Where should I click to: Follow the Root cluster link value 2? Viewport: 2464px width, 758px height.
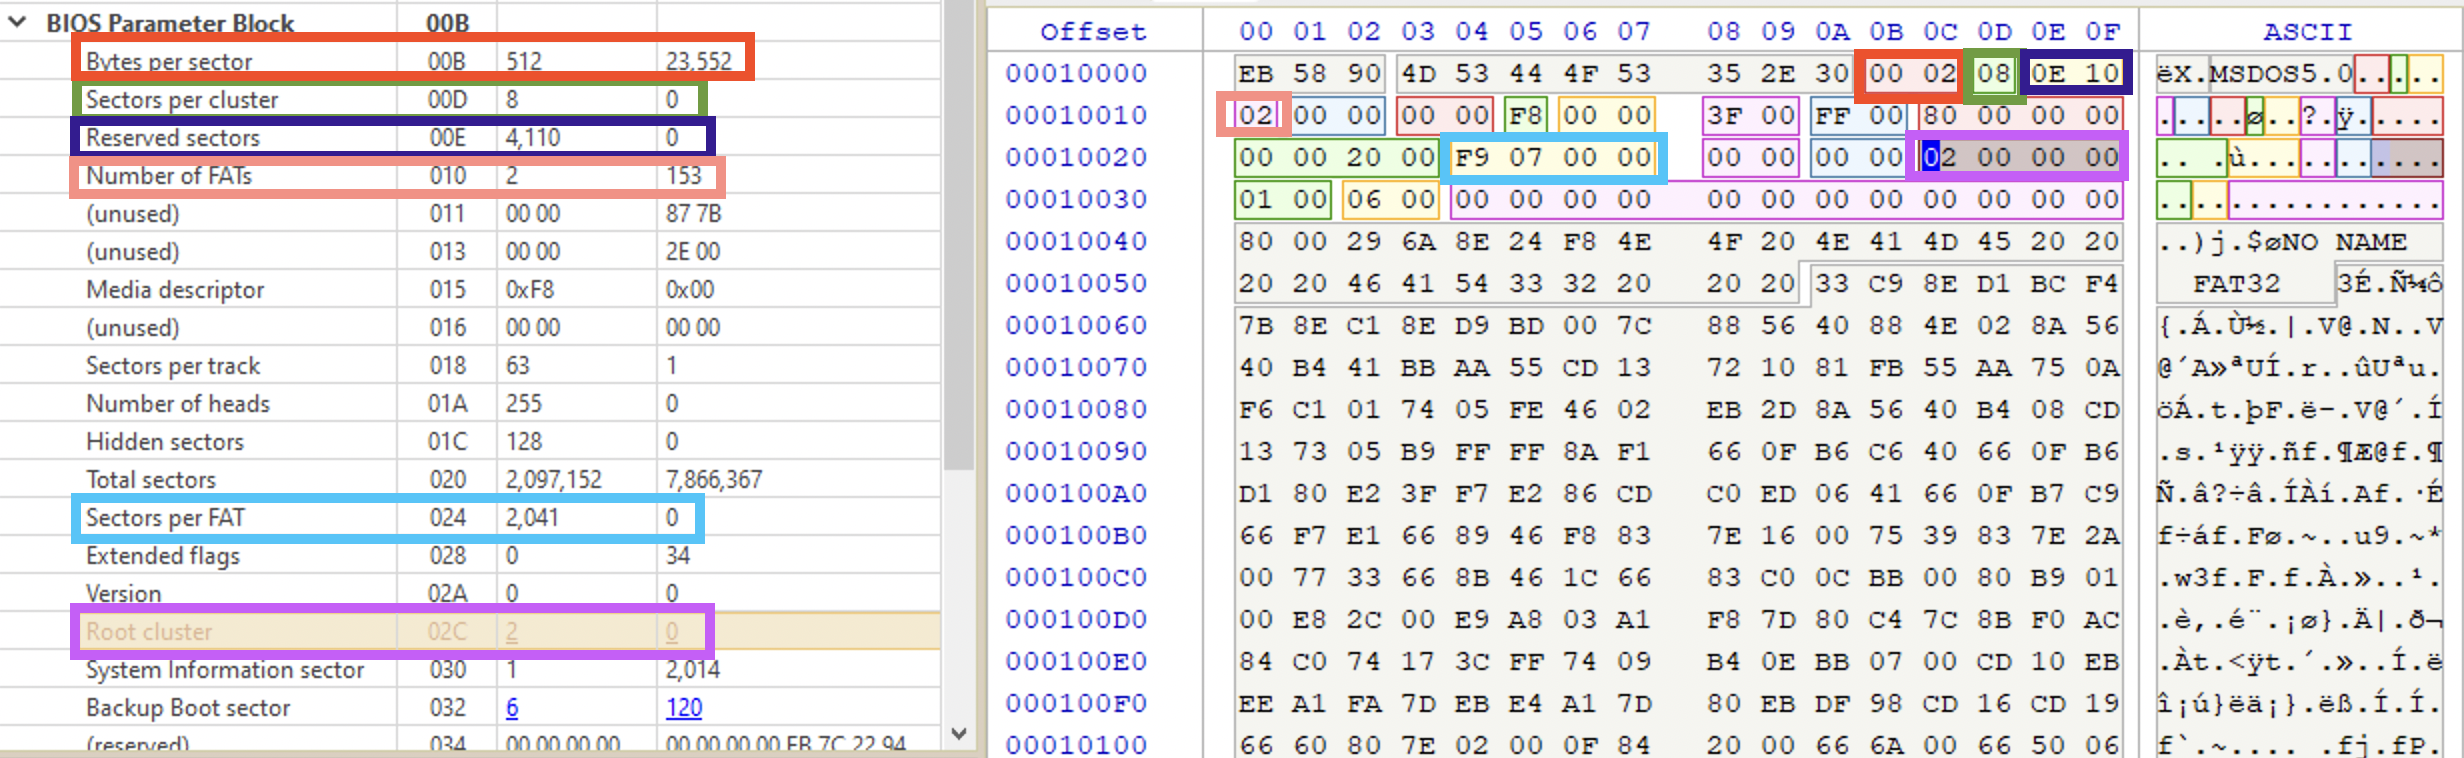point(512,631)
